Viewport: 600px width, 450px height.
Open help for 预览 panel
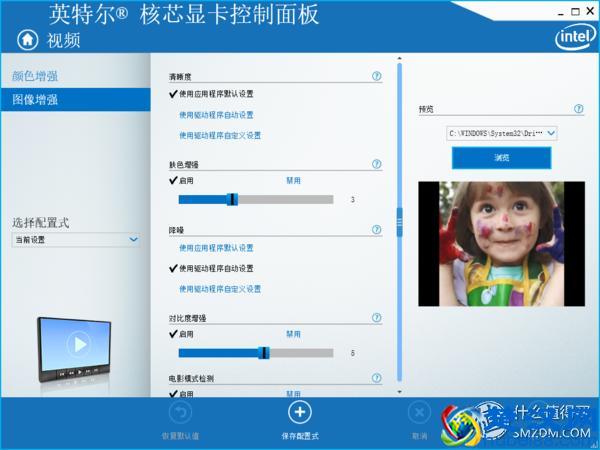[x=579, y=109]
